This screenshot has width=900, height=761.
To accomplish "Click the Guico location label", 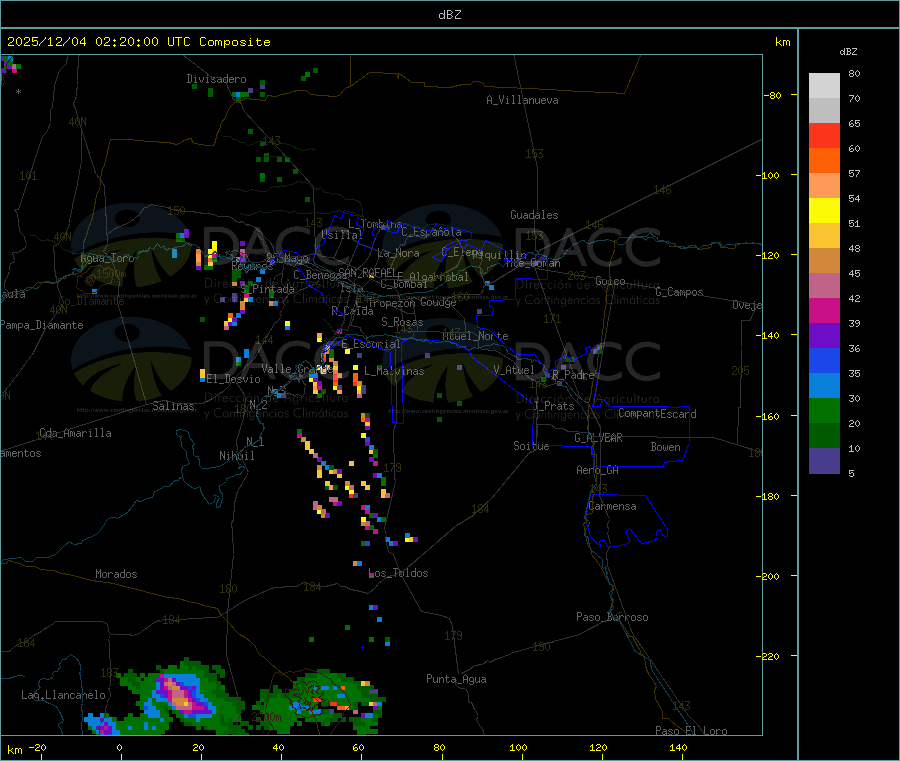I will [610, 281].
